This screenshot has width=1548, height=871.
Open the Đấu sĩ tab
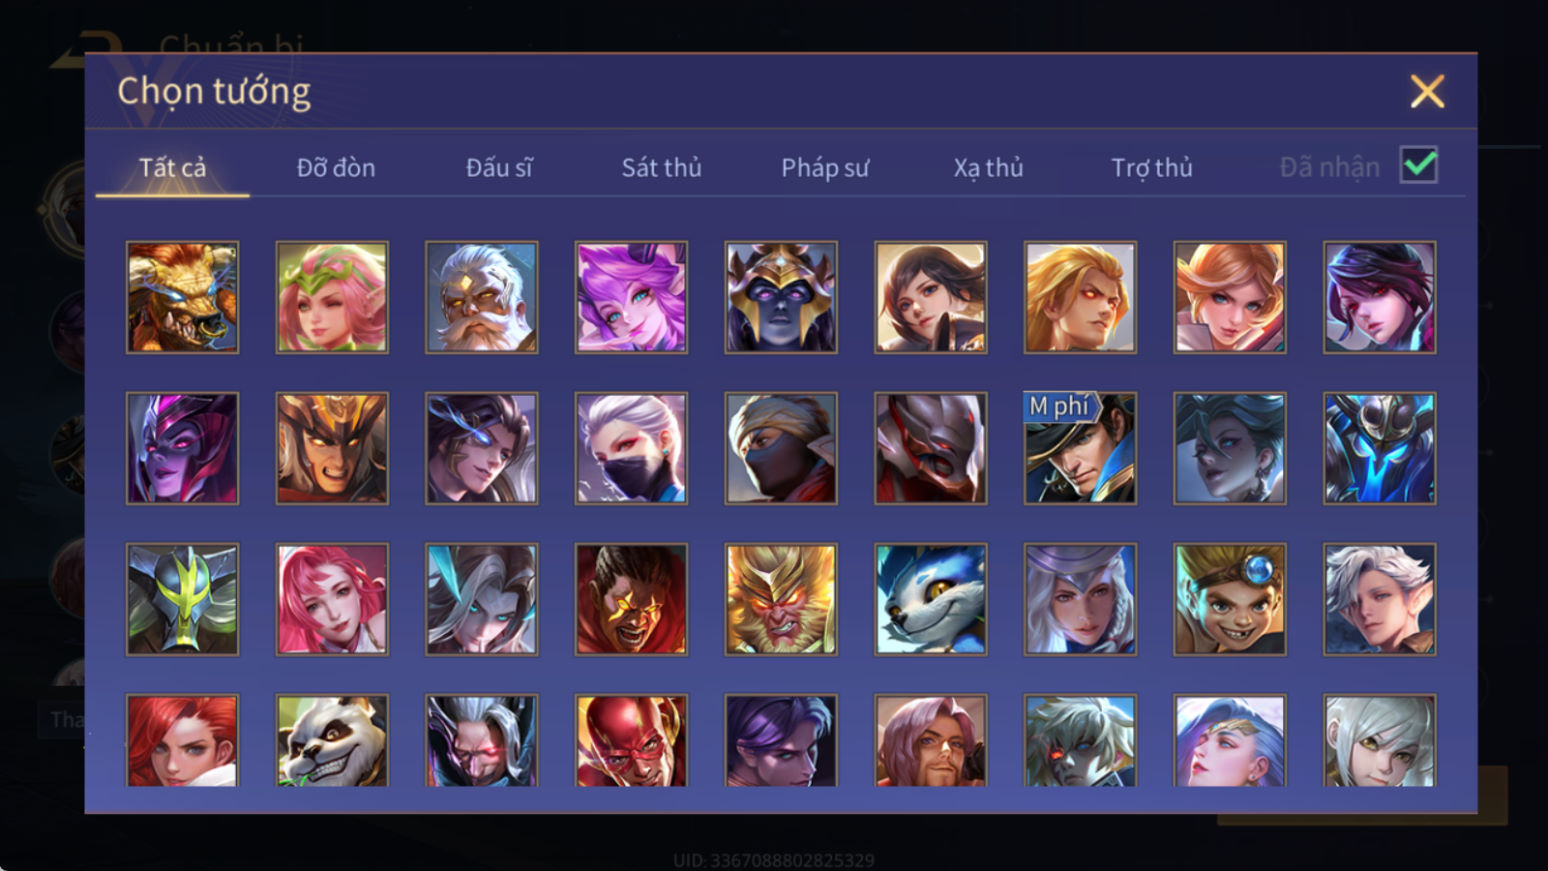point(499,167)
